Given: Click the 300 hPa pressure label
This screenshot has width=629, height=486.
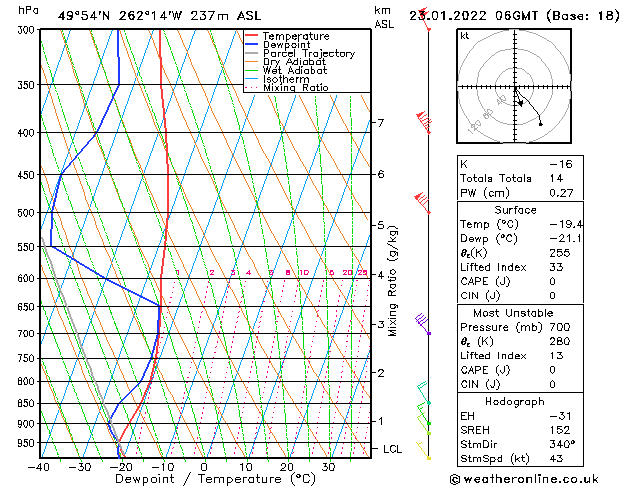Looking at the screenshot, I should click(28, 30).
